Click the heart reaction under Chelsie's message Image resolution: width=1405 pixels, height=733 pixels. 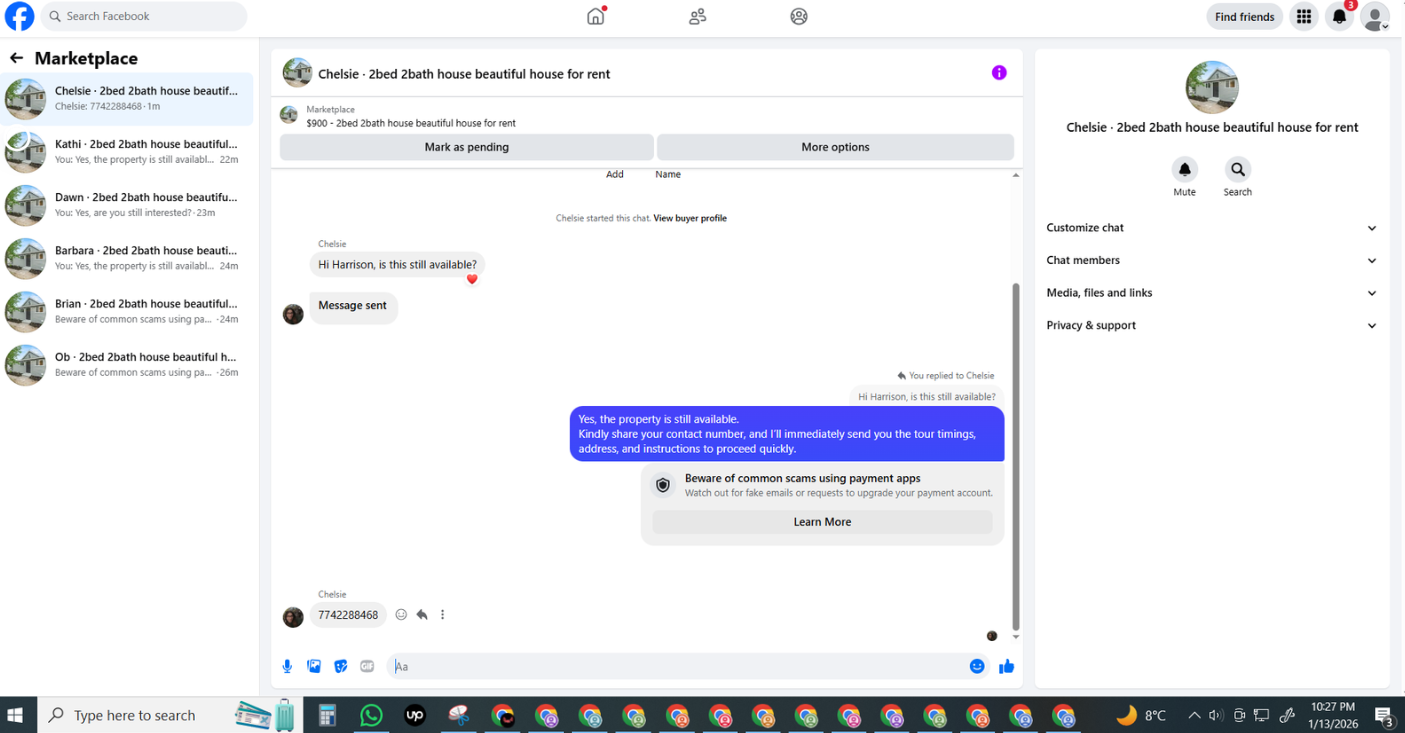(472, 279)
